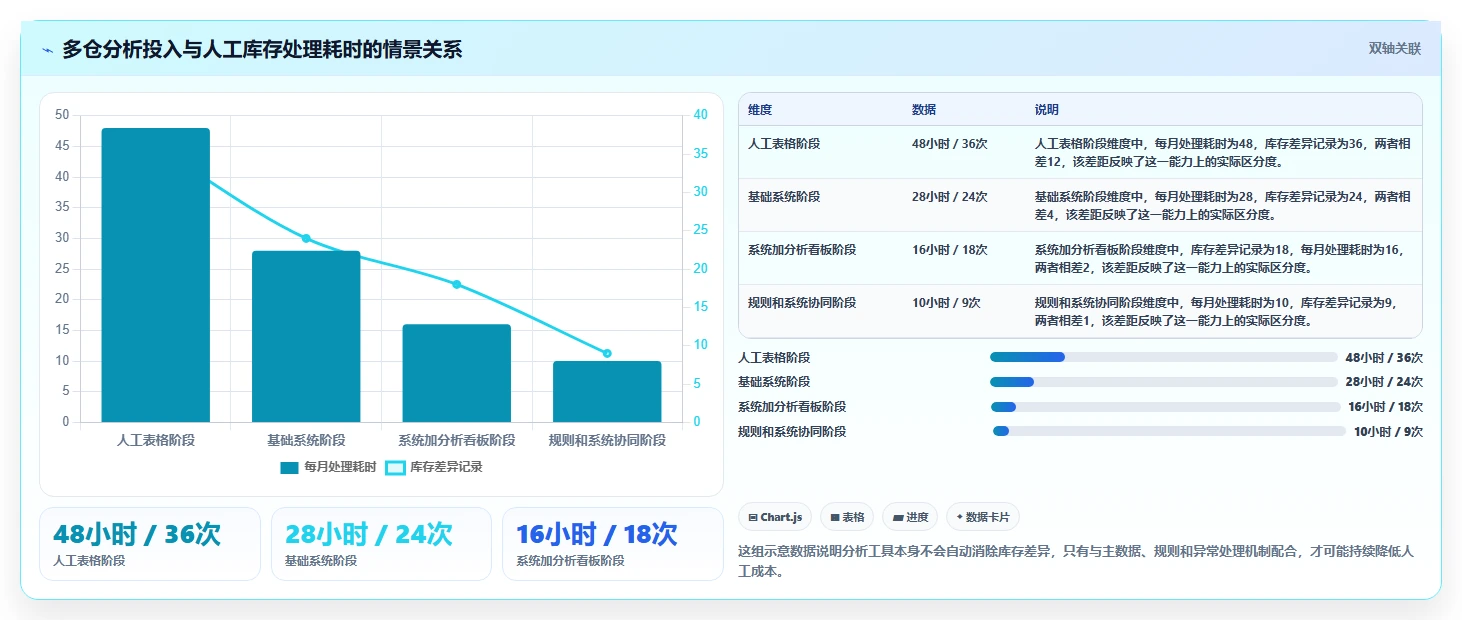Click the small icon inside the 进度 tag
This screenshot has width=1462, height=620.
click(898, 517)
